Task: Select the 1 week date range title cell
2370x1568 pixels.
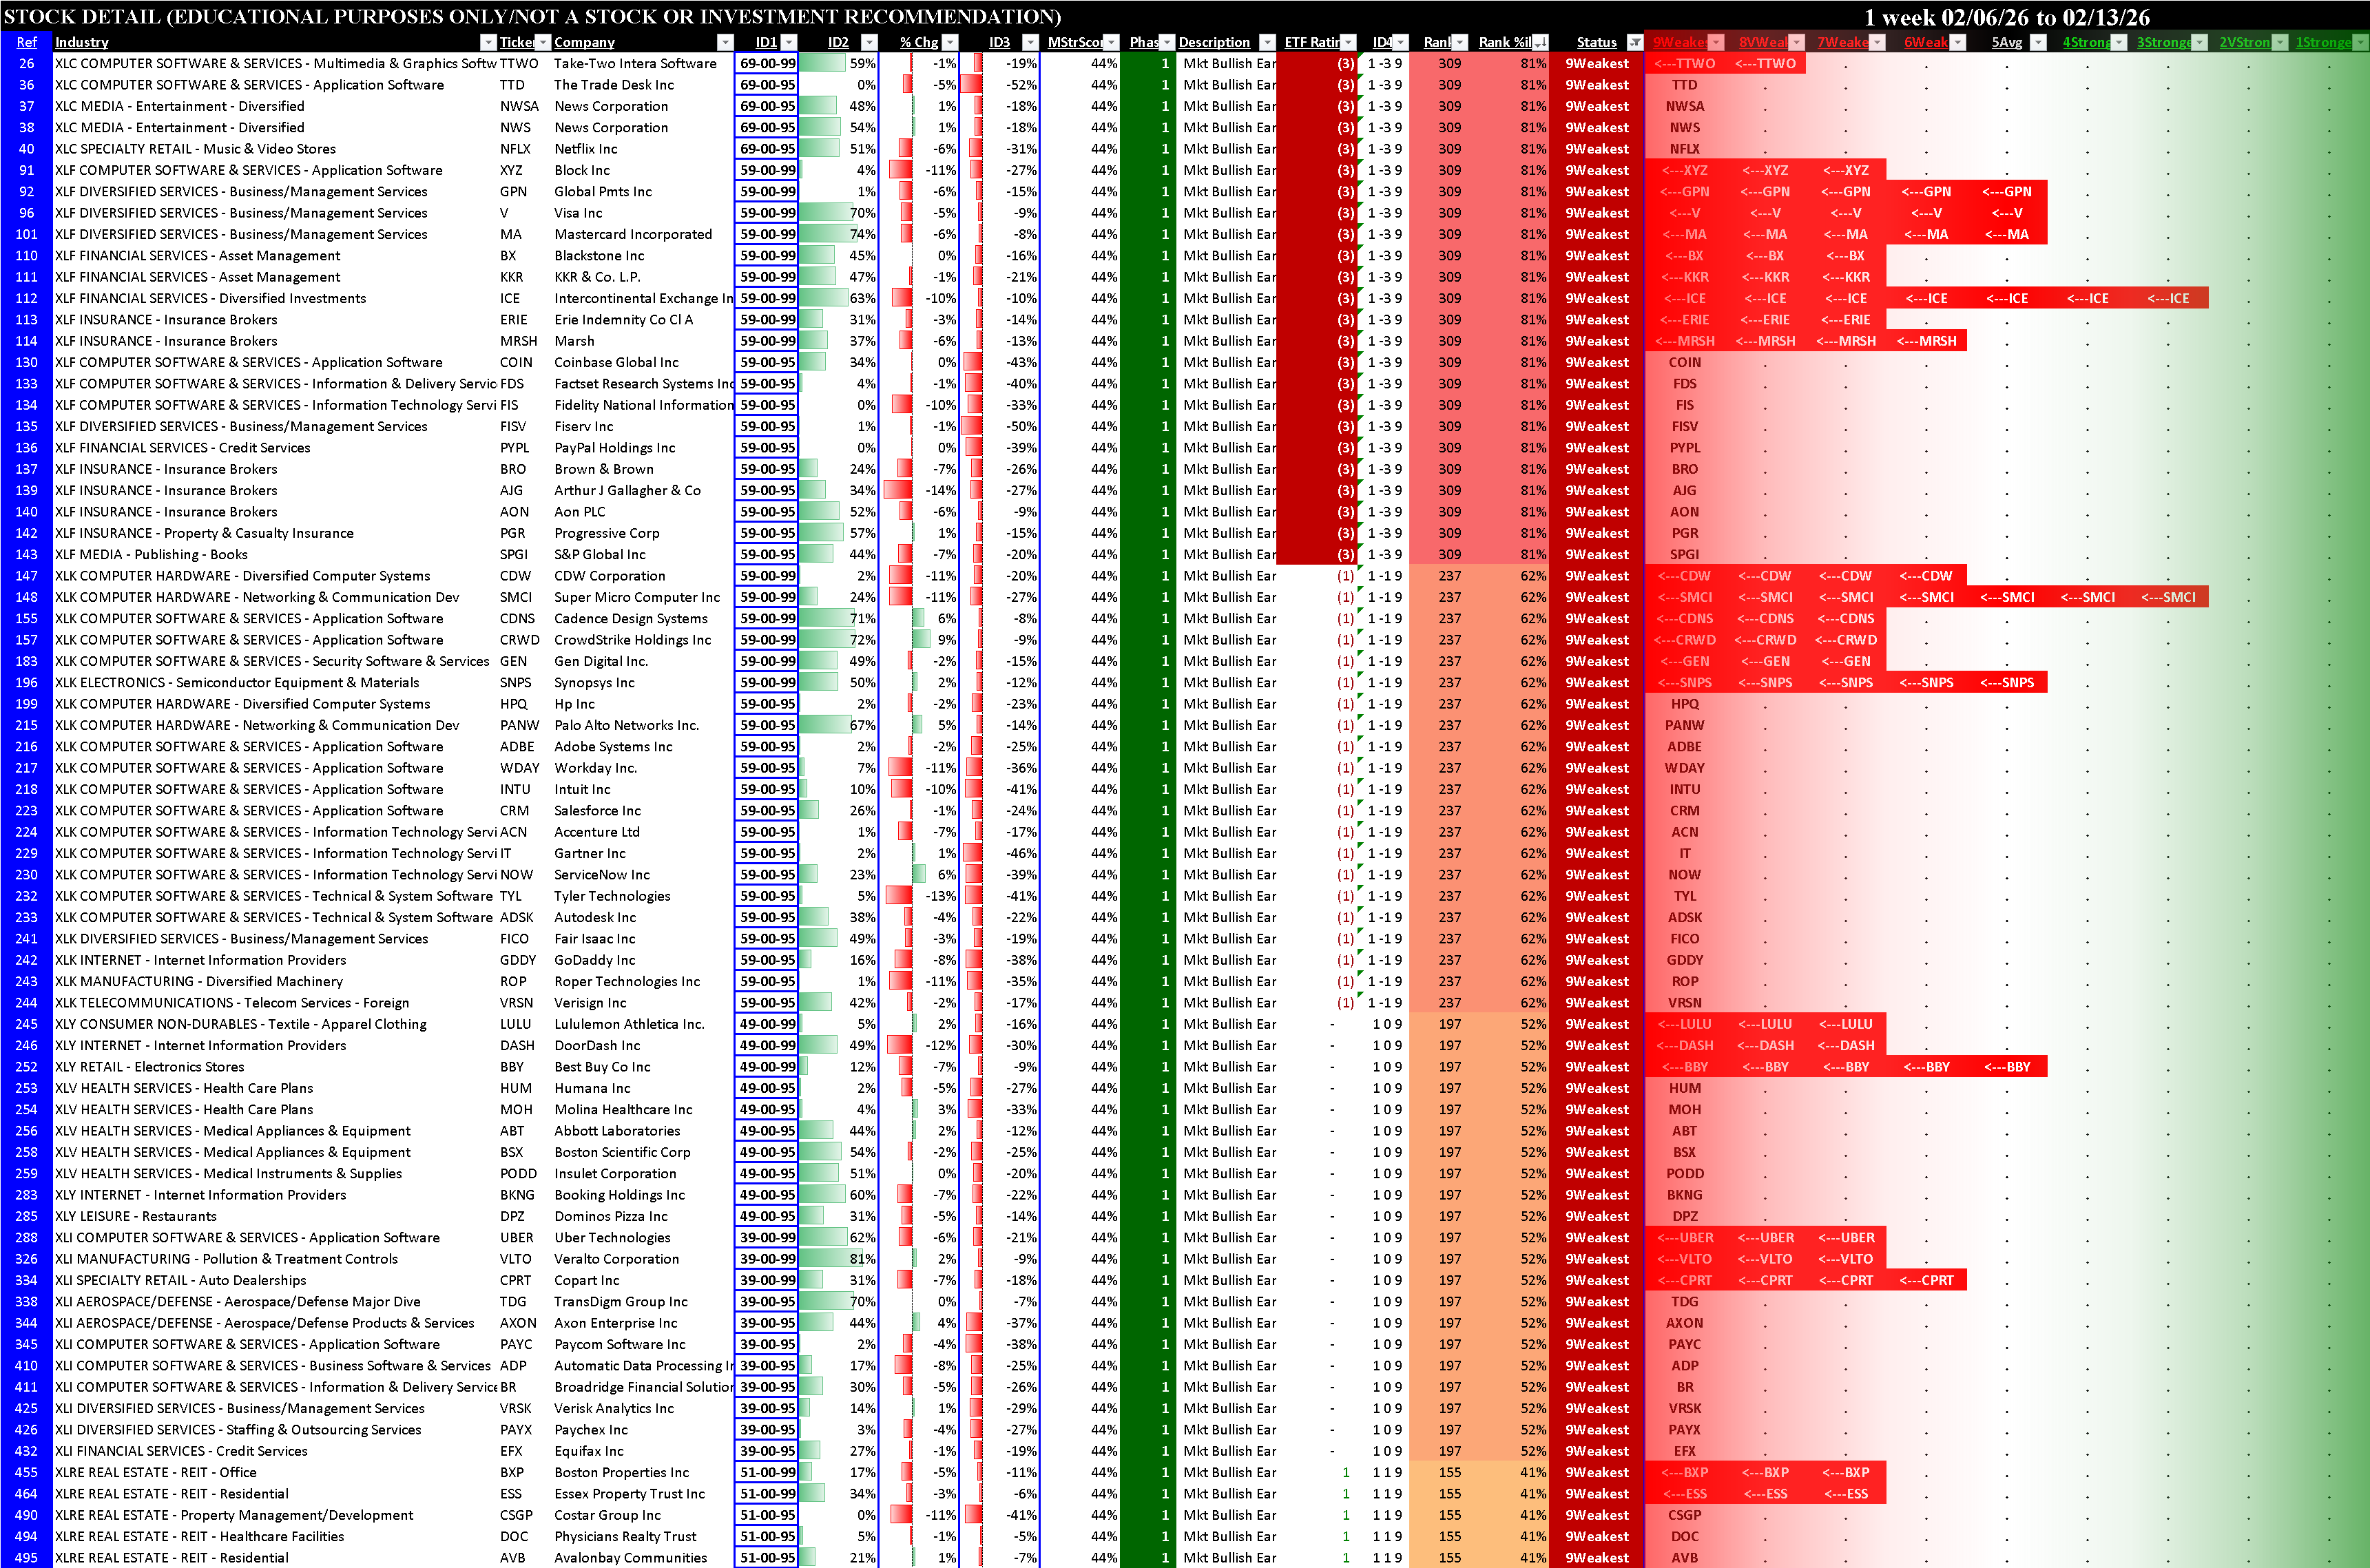Action: coord(2006,17)
